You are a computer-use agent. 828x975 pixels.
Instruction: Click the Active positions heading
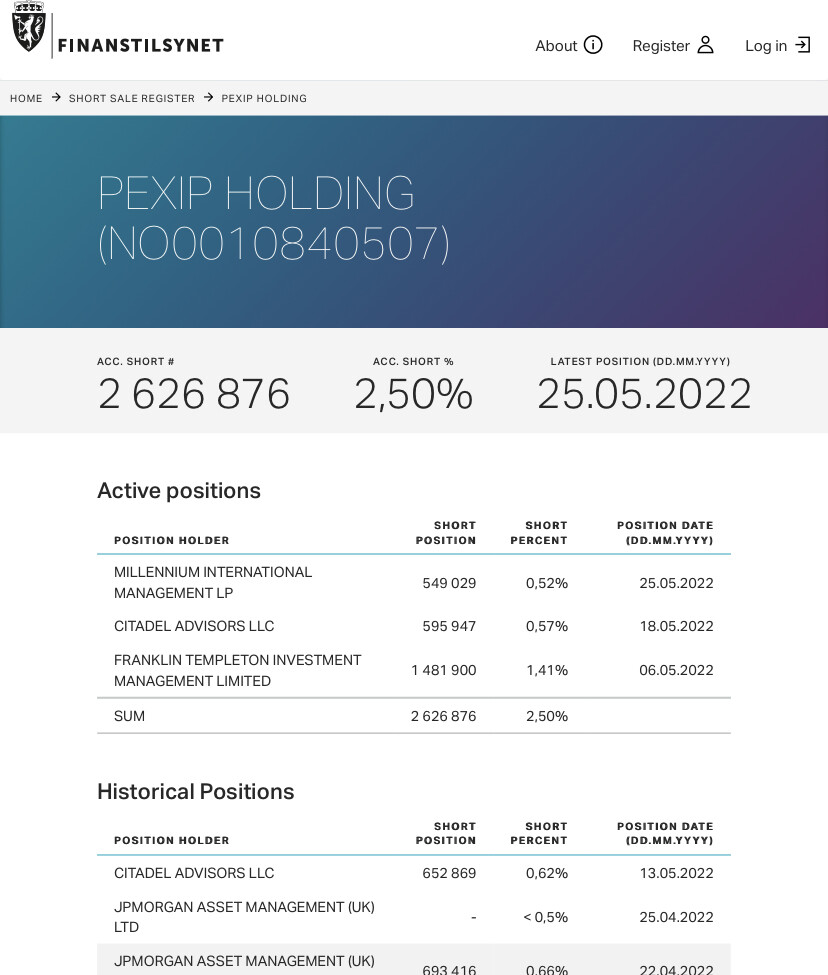(179, 491)
